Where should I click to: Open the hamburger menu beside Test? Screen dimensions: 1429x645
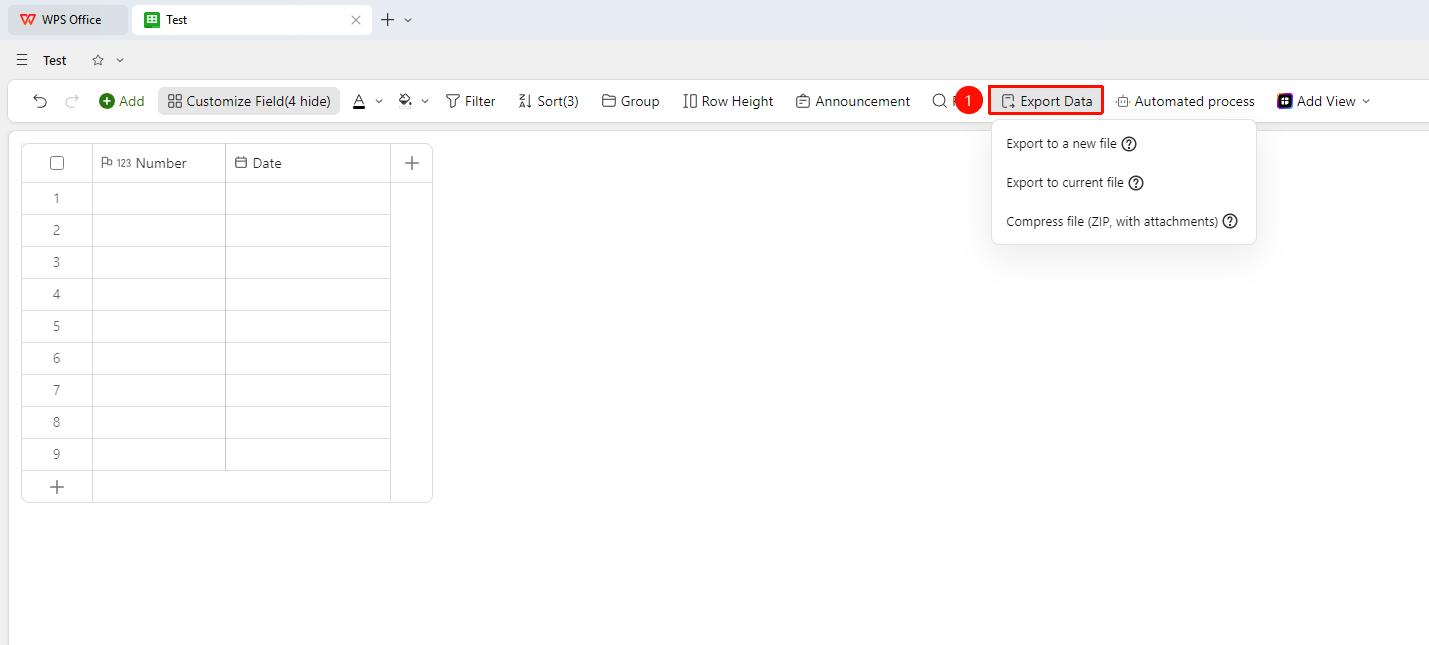point(22,60)
